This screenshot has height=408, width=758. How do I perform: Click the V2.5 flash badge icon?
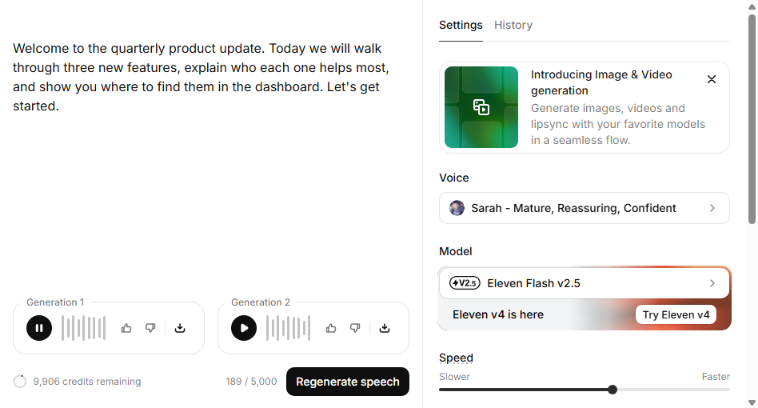pos(465,283)
